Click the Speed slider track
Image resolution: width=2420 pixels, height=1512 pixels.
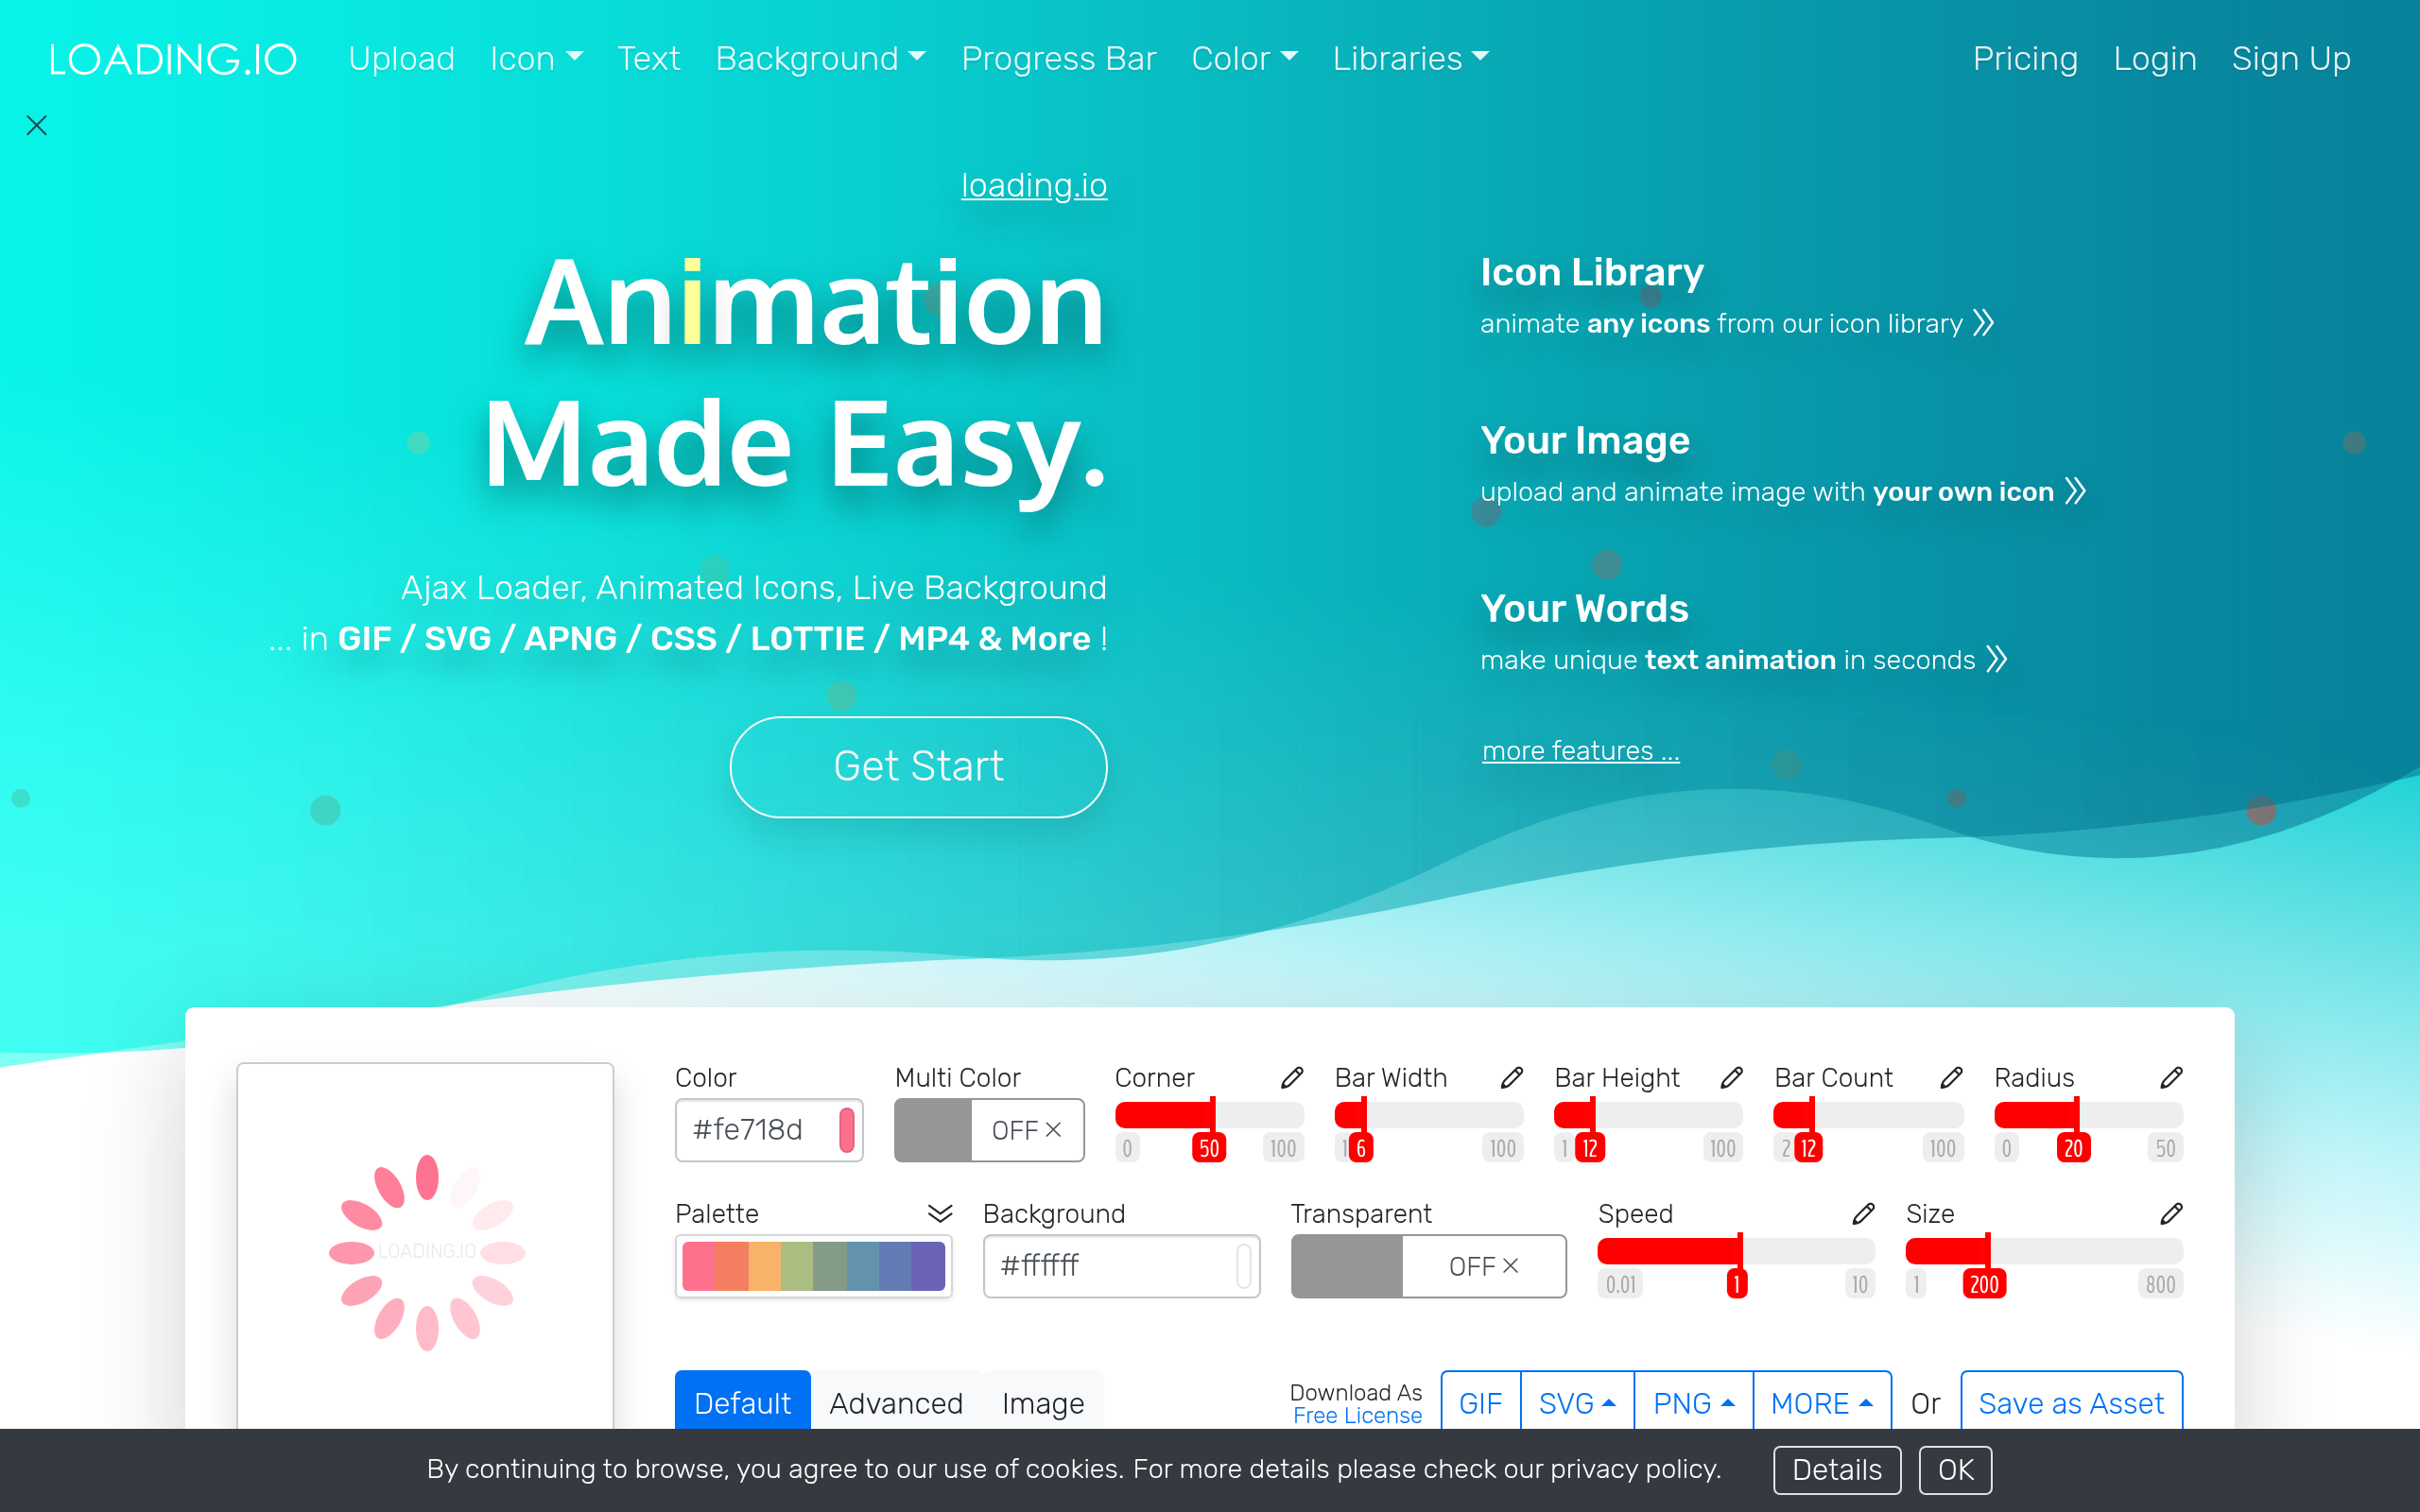coord(1736,1250)
